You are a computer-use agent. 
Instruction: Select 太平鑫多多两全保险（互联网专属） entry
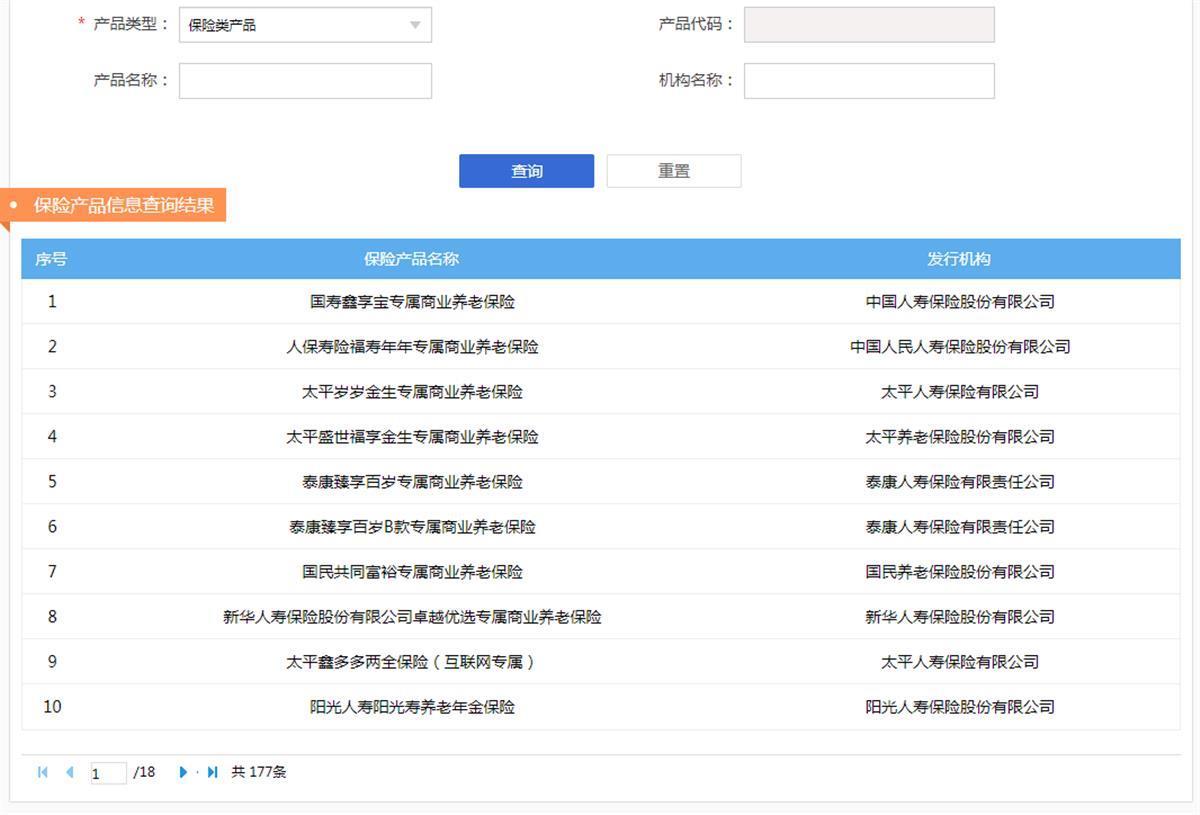tap(411, 662)
